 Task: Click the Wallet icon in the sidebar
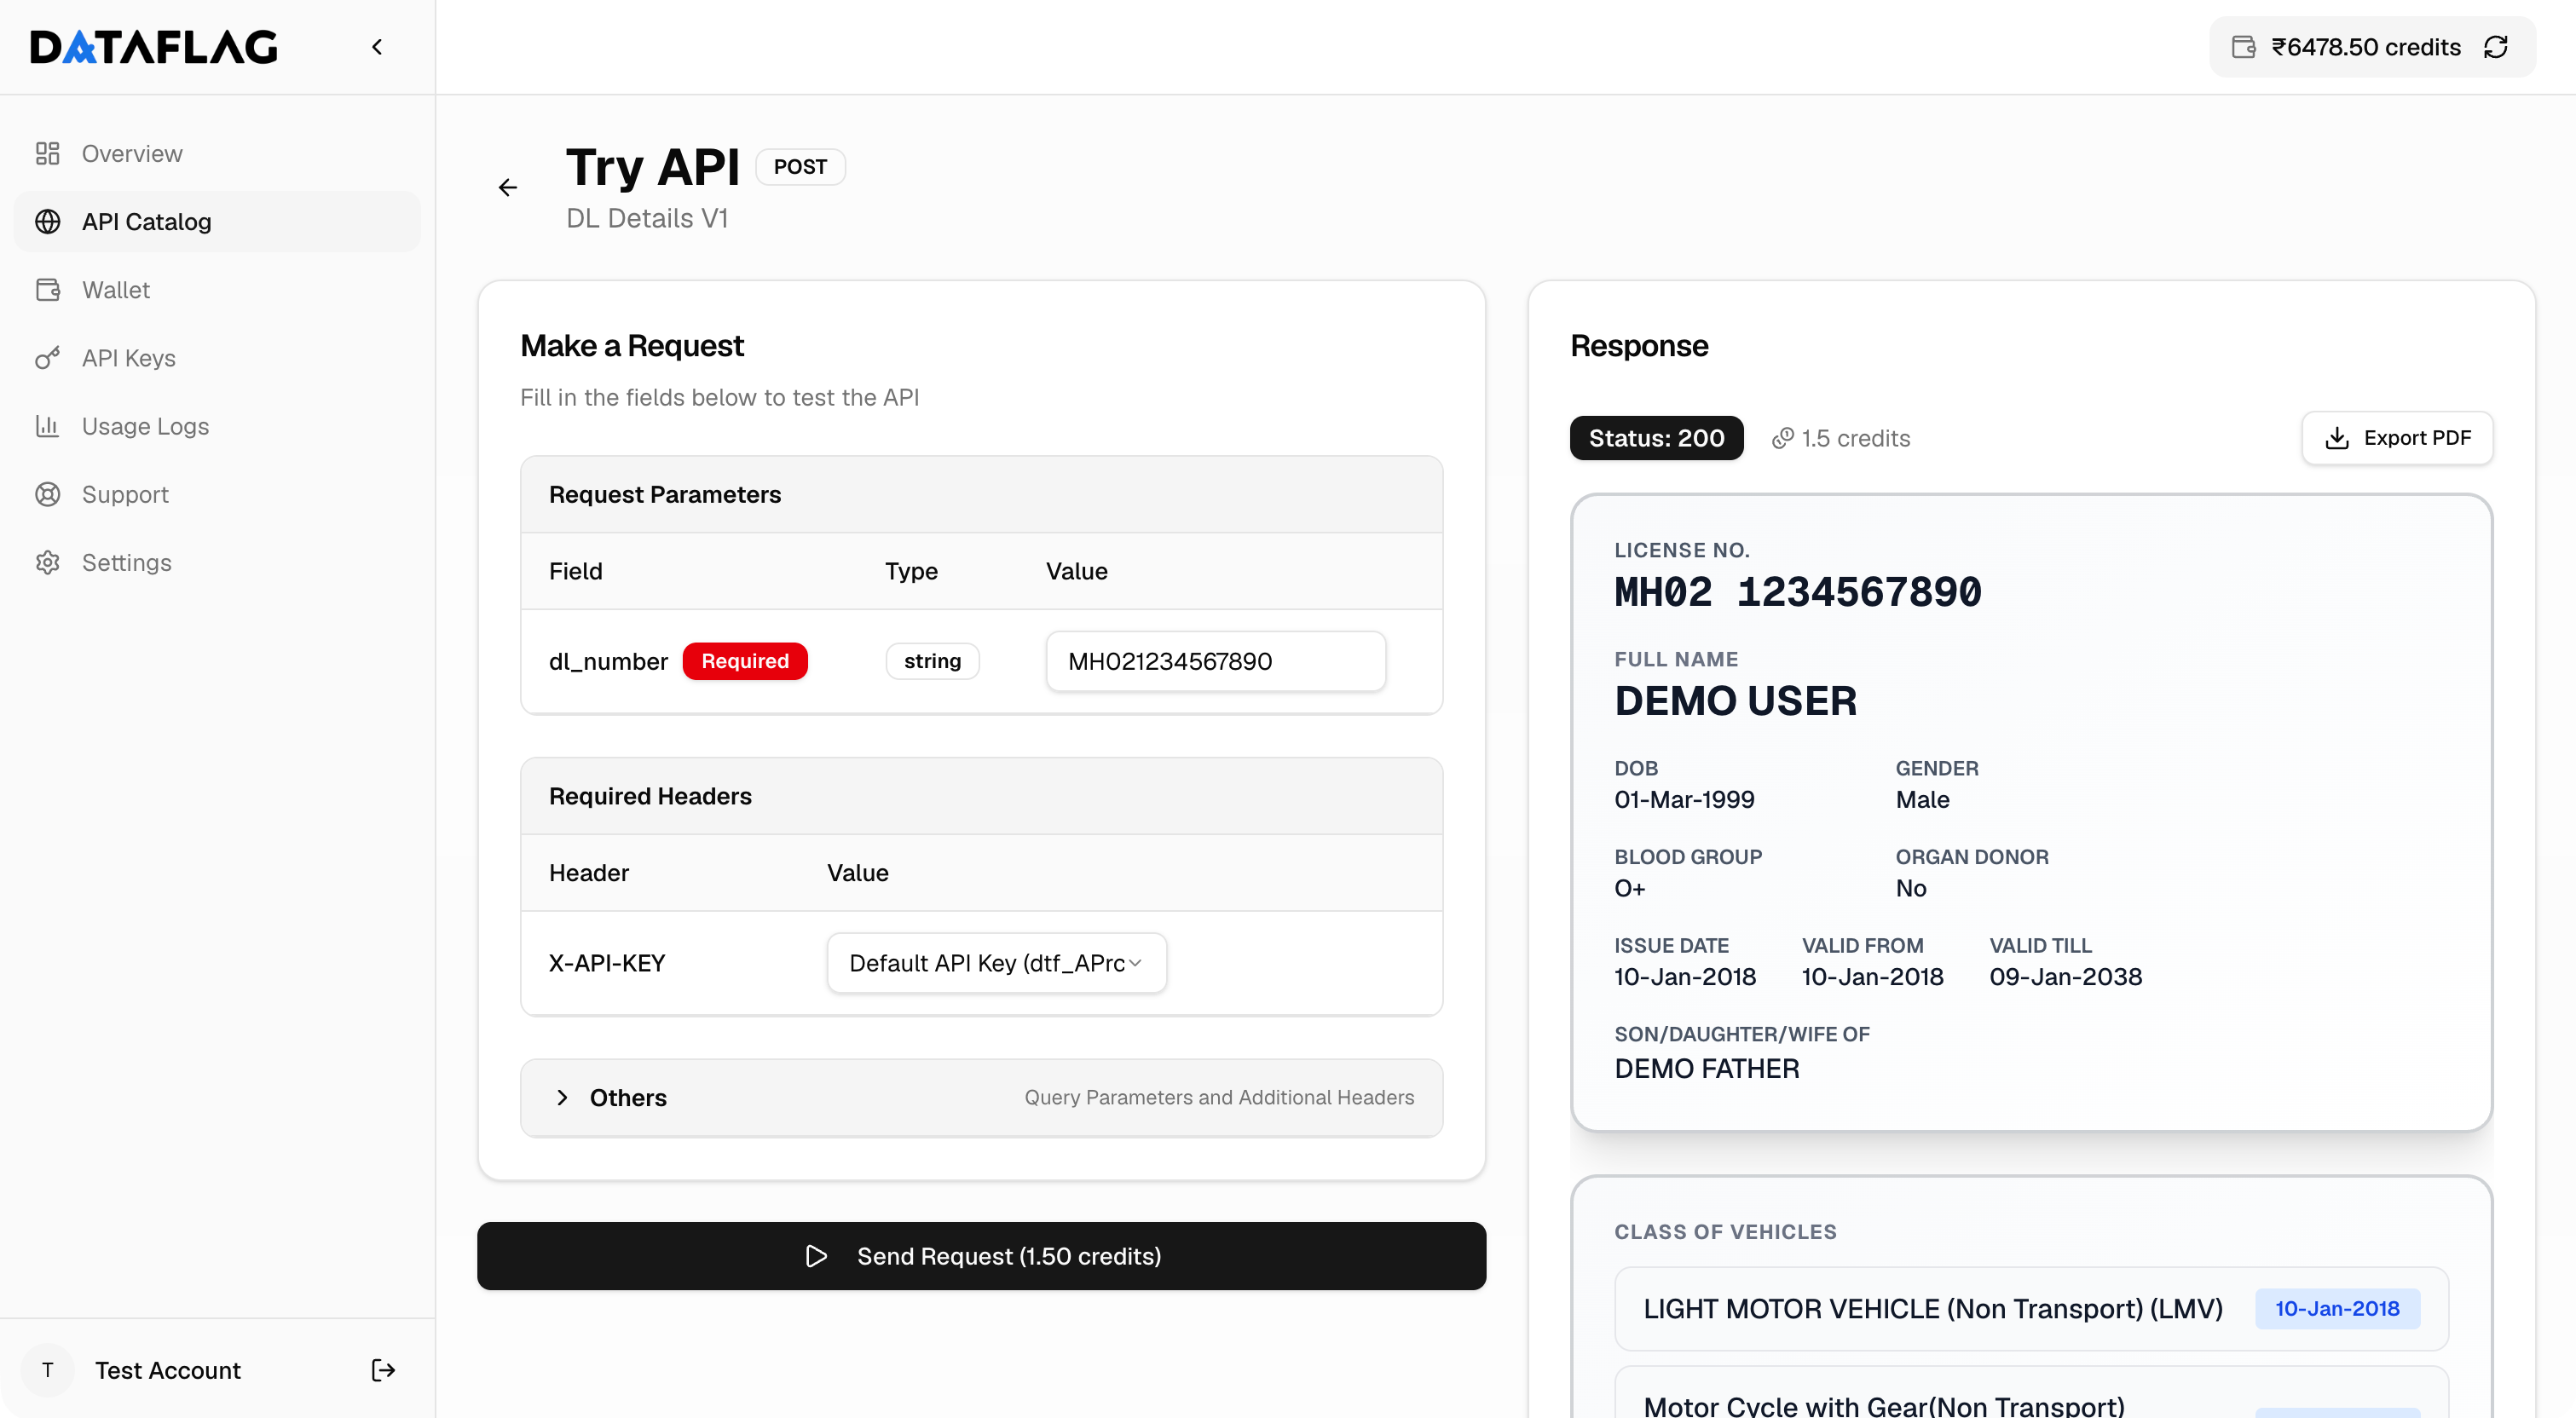(48, 290)
